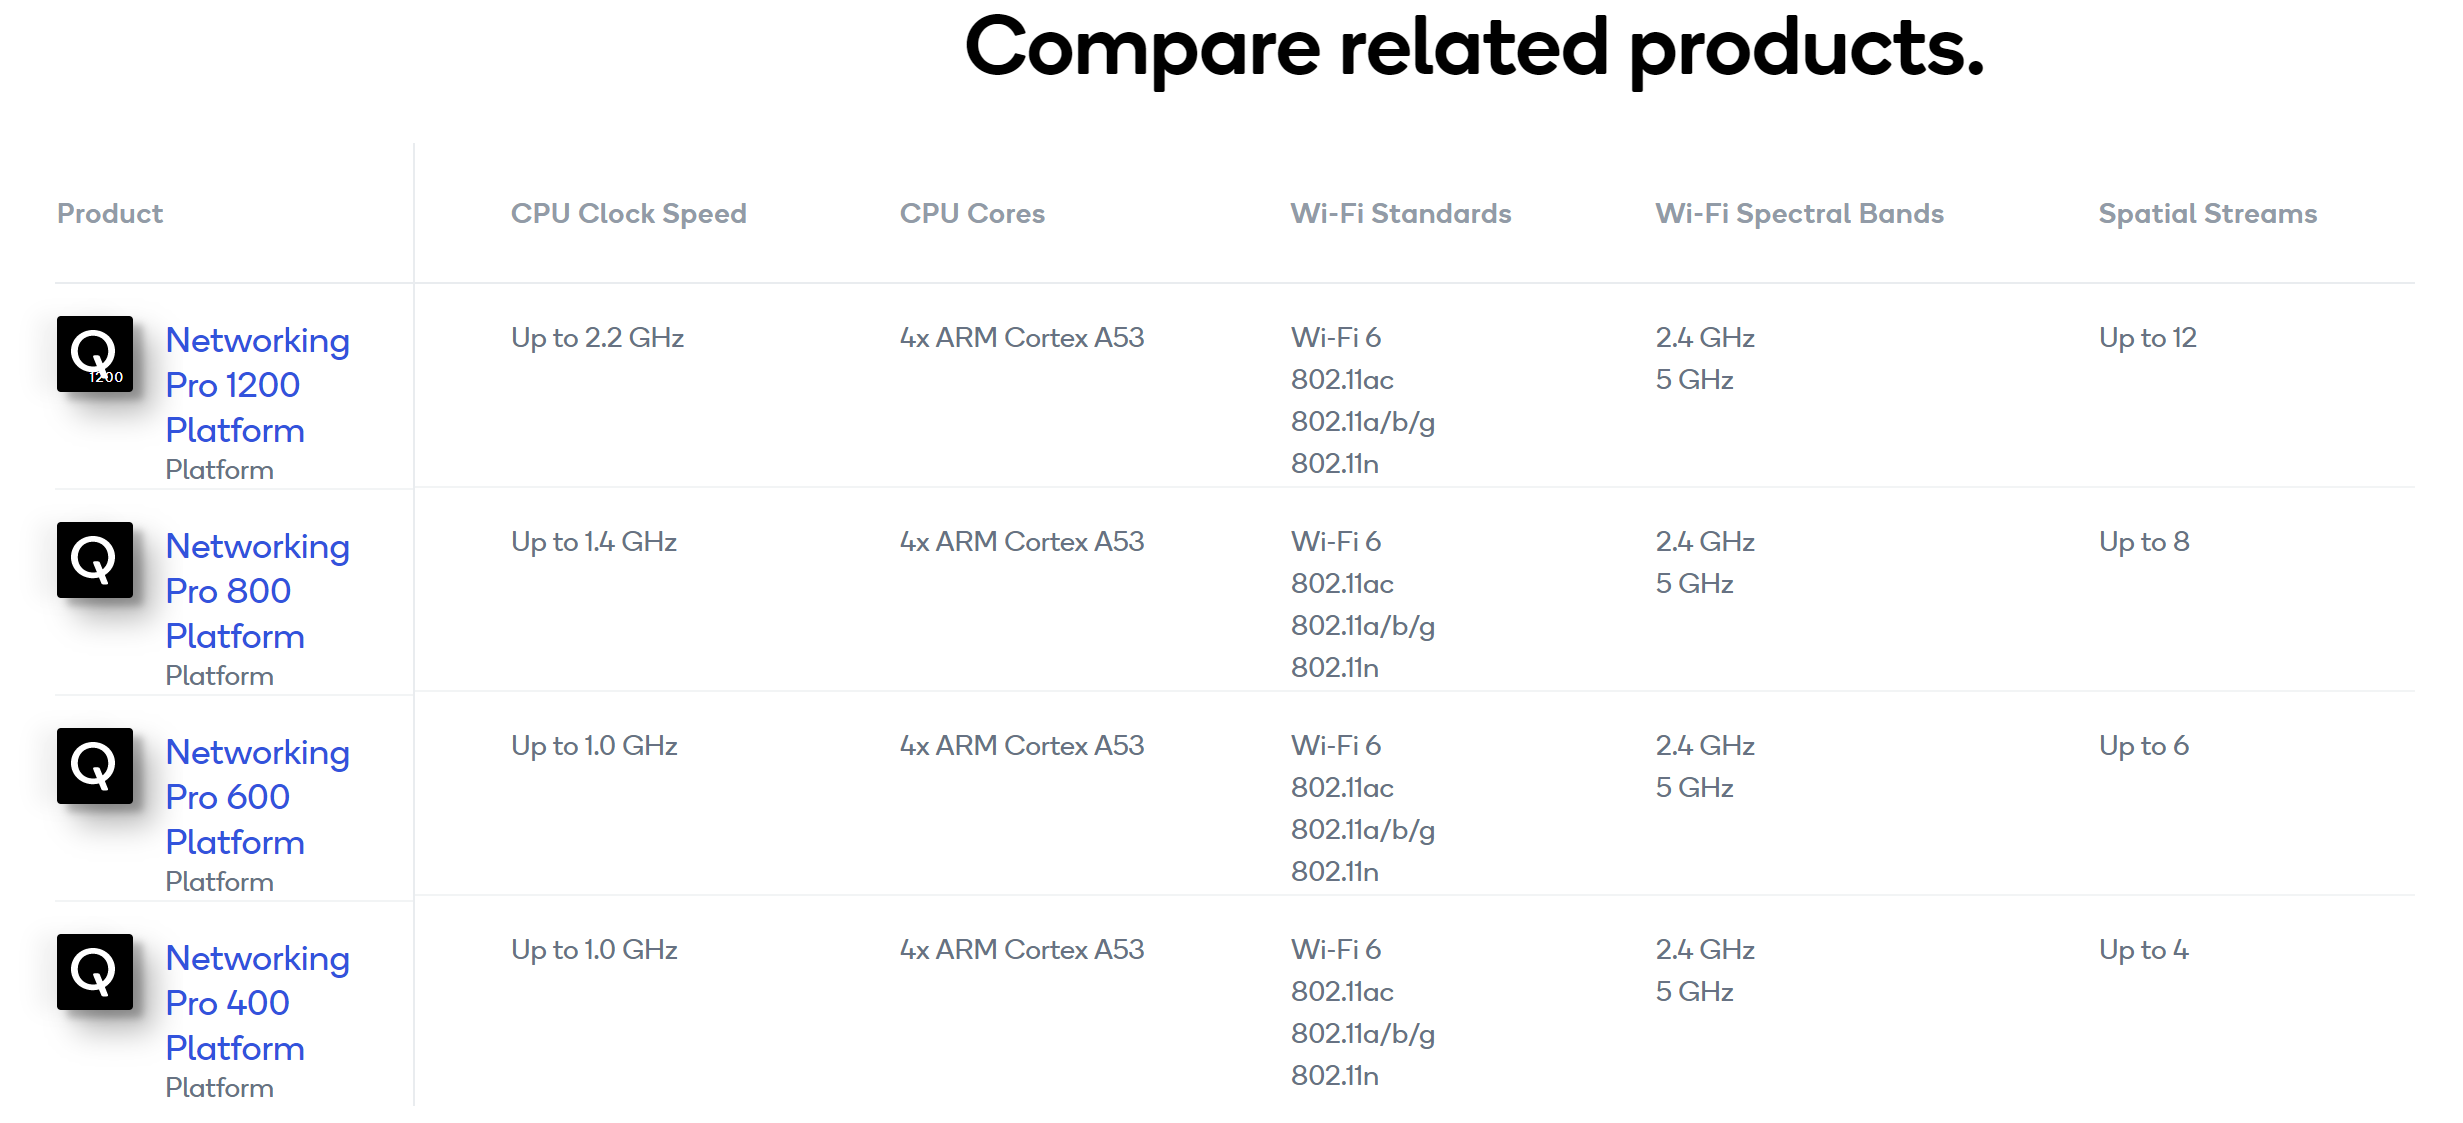Select the 'Up to 1.4 GHz' clock speed cell
The image size is (2463, 1123).
click(594, 542)
